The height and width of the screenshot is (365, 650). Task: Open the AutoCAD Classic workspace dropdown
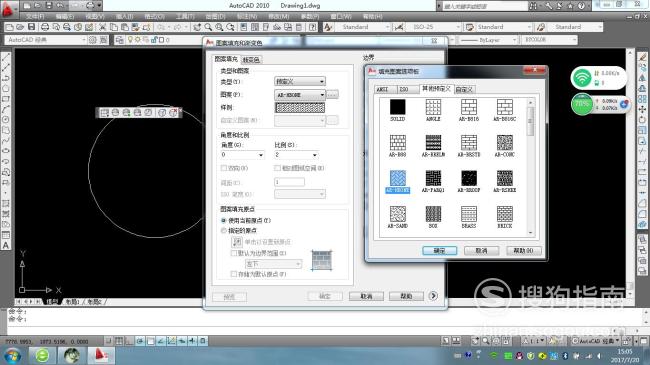(46, 40)
